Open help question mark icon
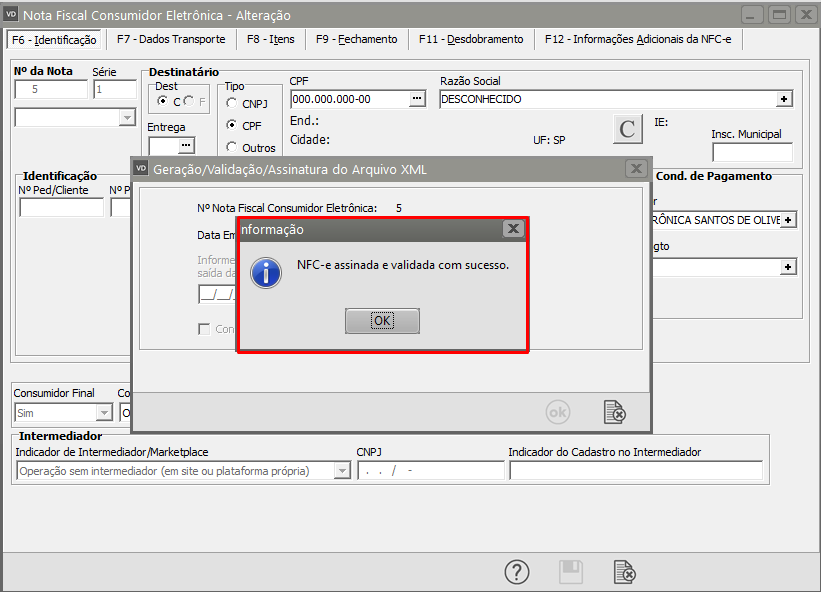Image resolution: width=821 pixels, height=592 pixels. coord(517,572)
